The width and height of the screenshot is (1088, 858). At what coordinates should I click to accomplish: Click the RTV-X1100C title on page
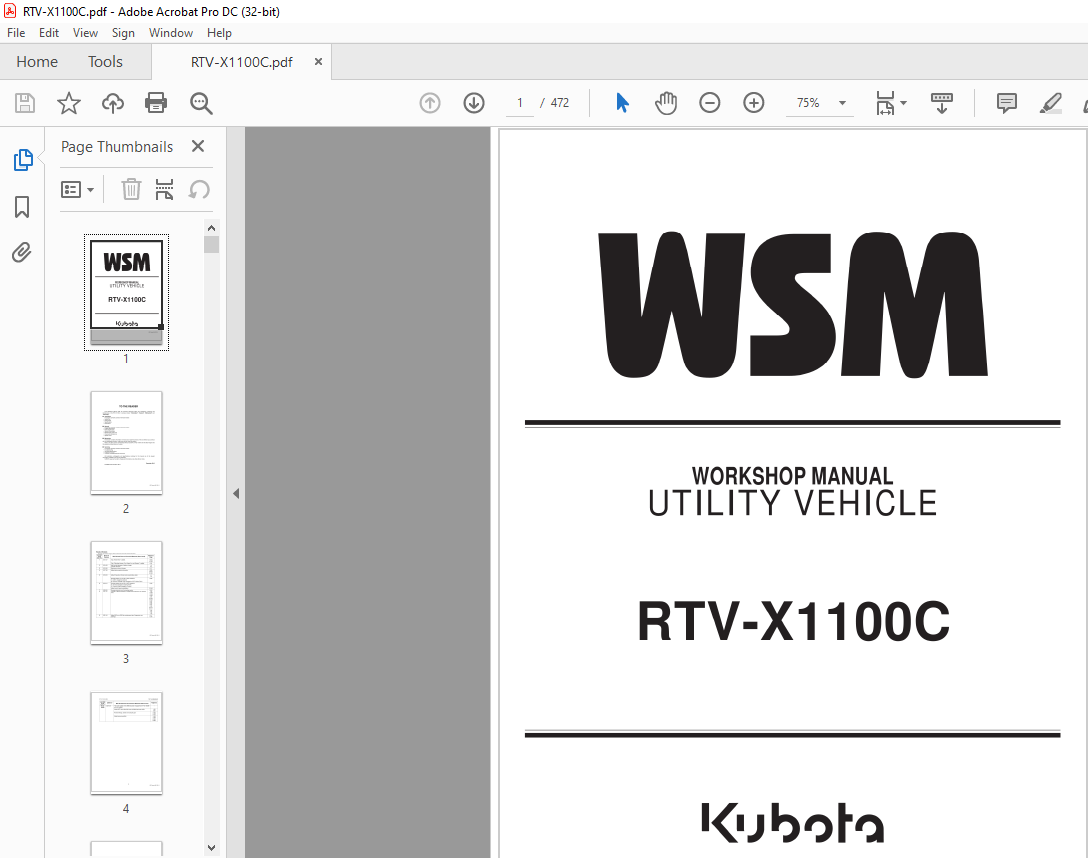point(793,621)
